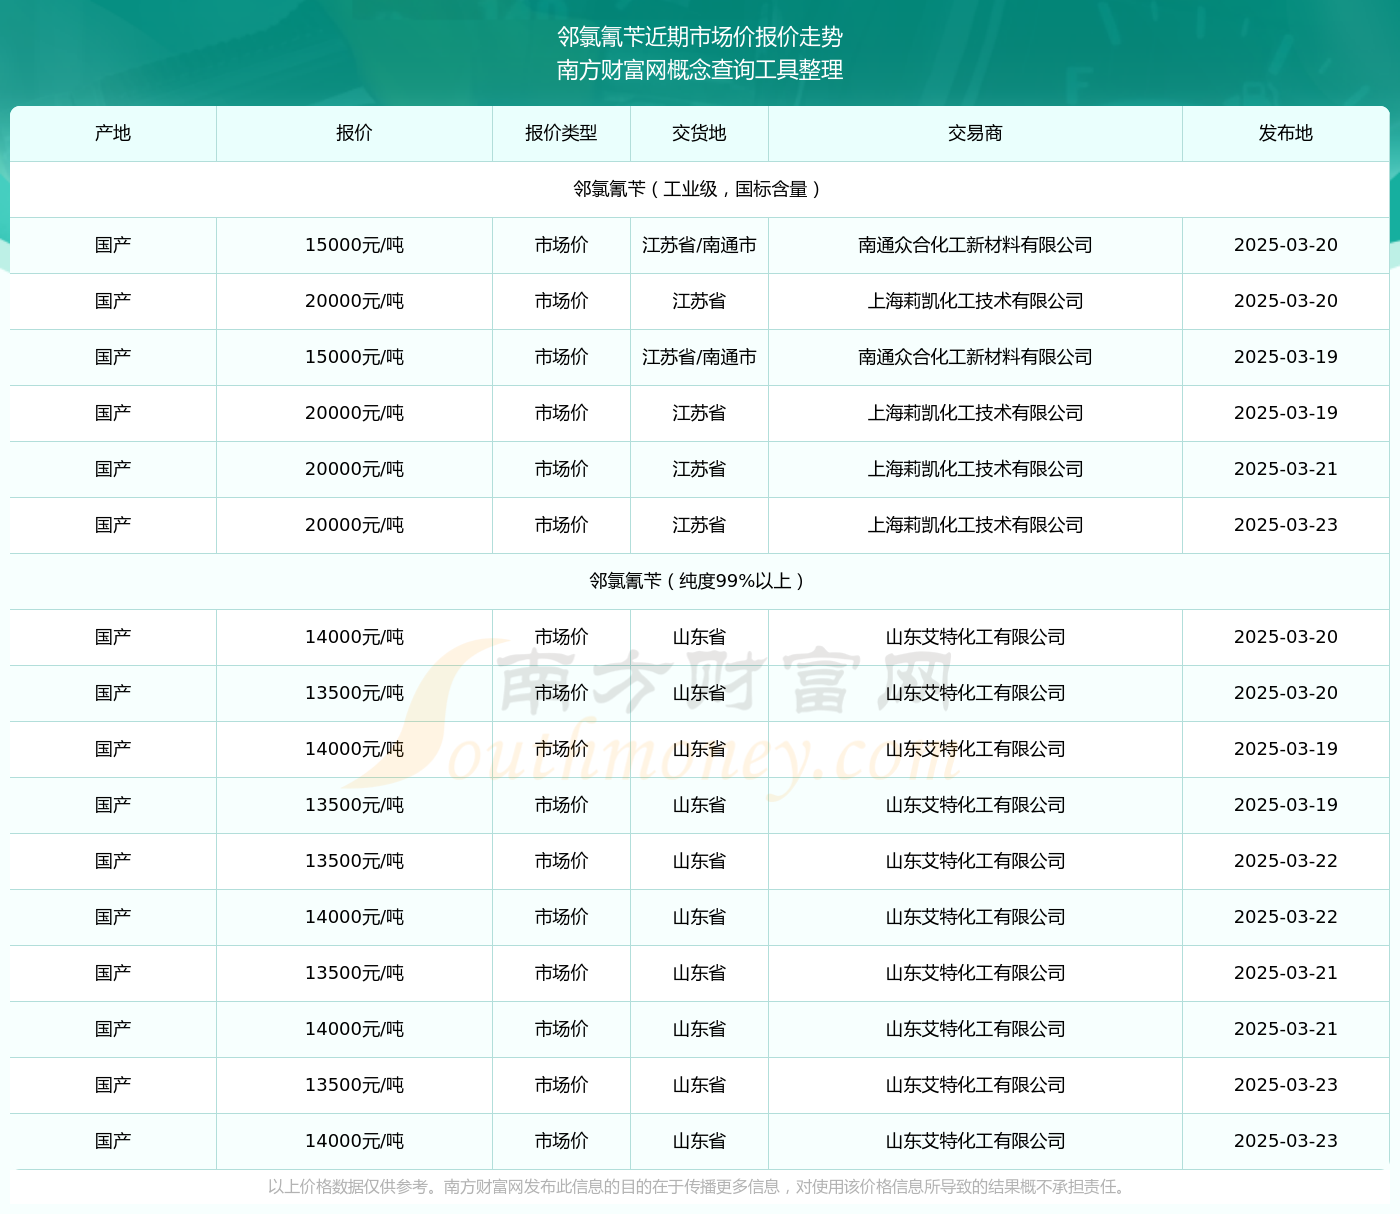Click 上海莉凯化工技术有限公司 in the 2025-03-19 row

(975, 413)
